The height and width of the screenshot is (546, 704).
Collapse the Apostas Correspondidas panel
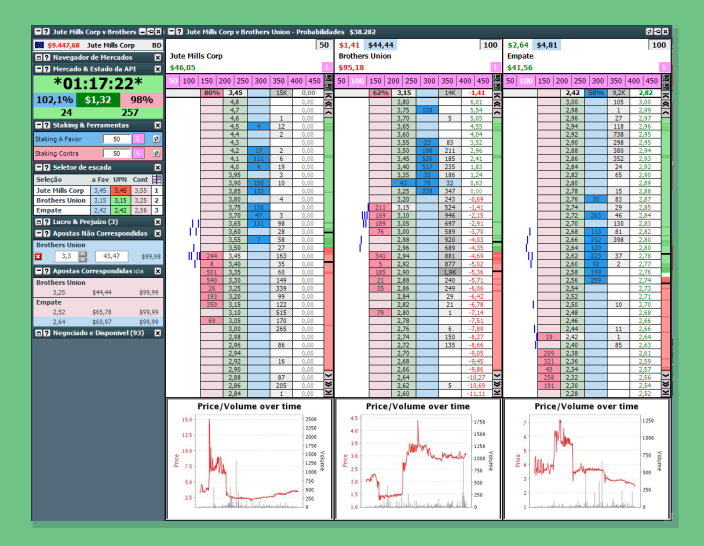39,271
